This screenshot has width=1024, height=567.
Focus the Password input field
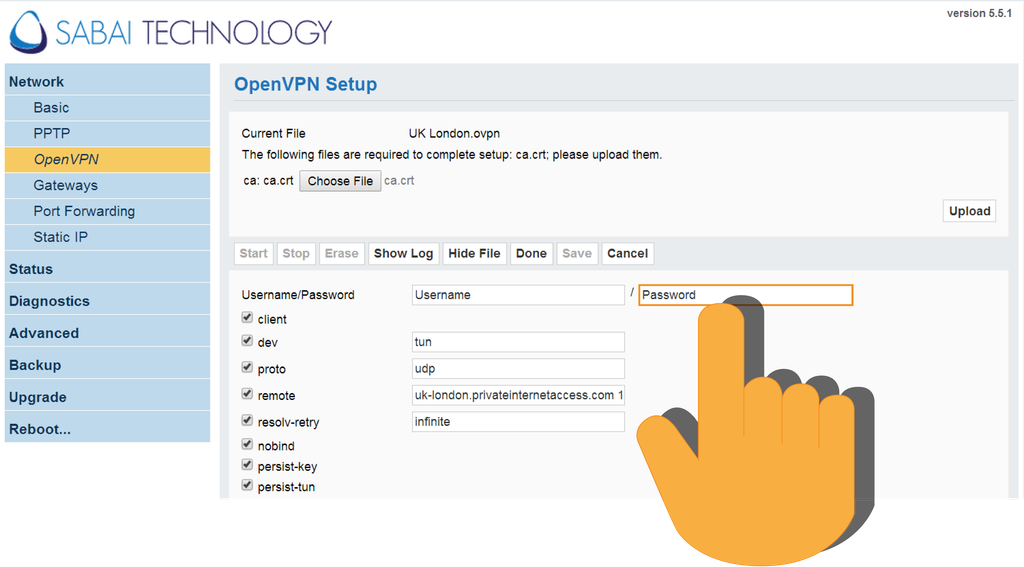point(745,295)
